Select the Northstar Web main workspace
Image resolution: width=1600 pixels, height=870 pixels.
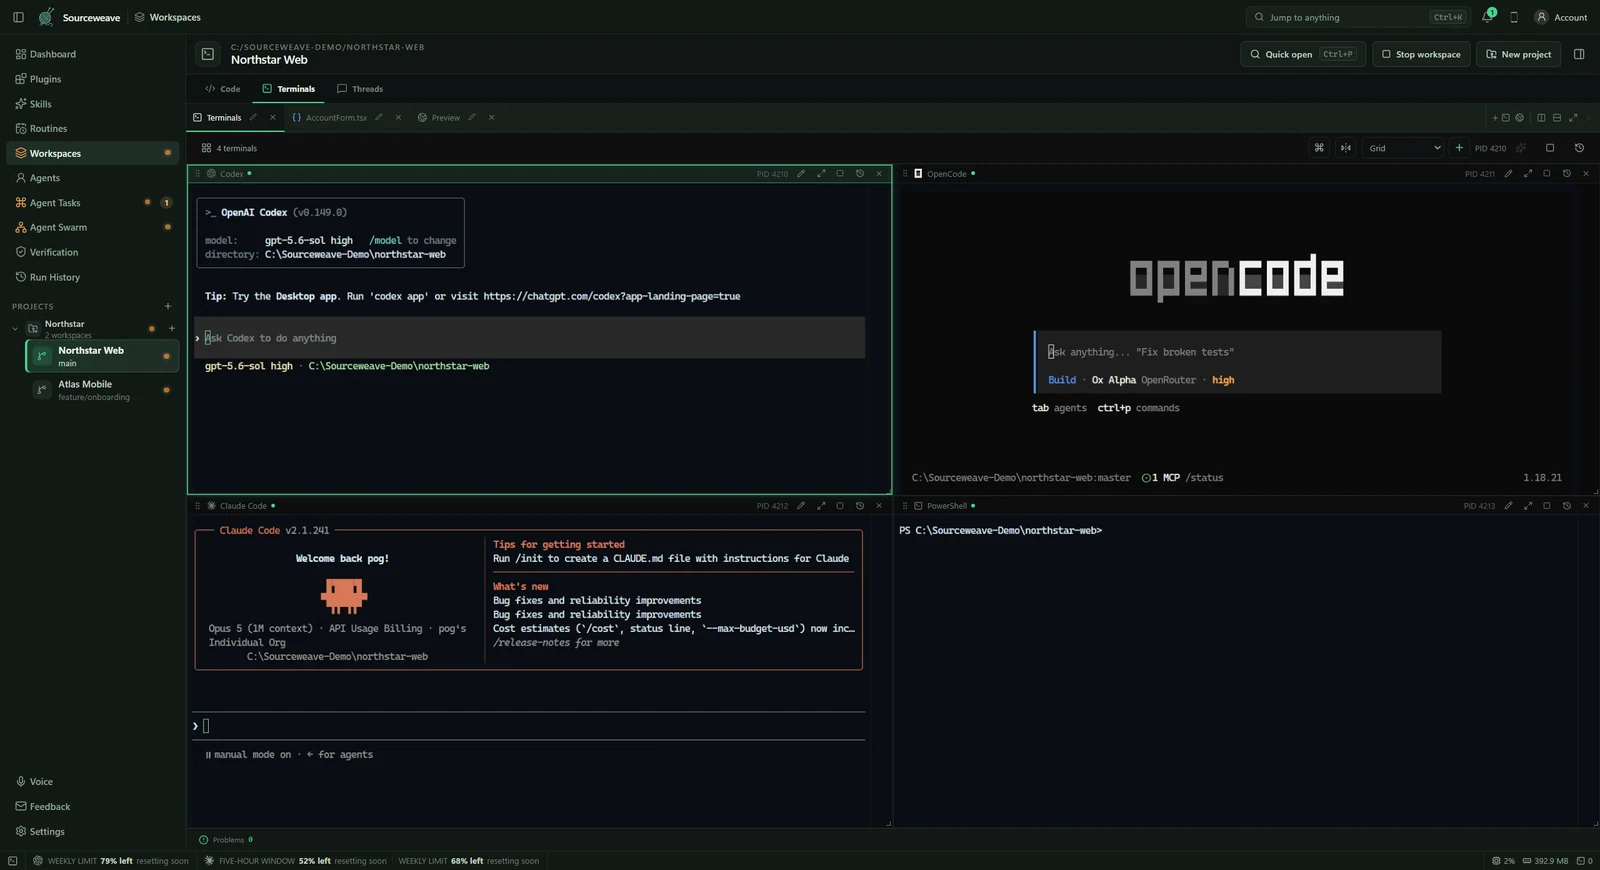coord(102,356)
